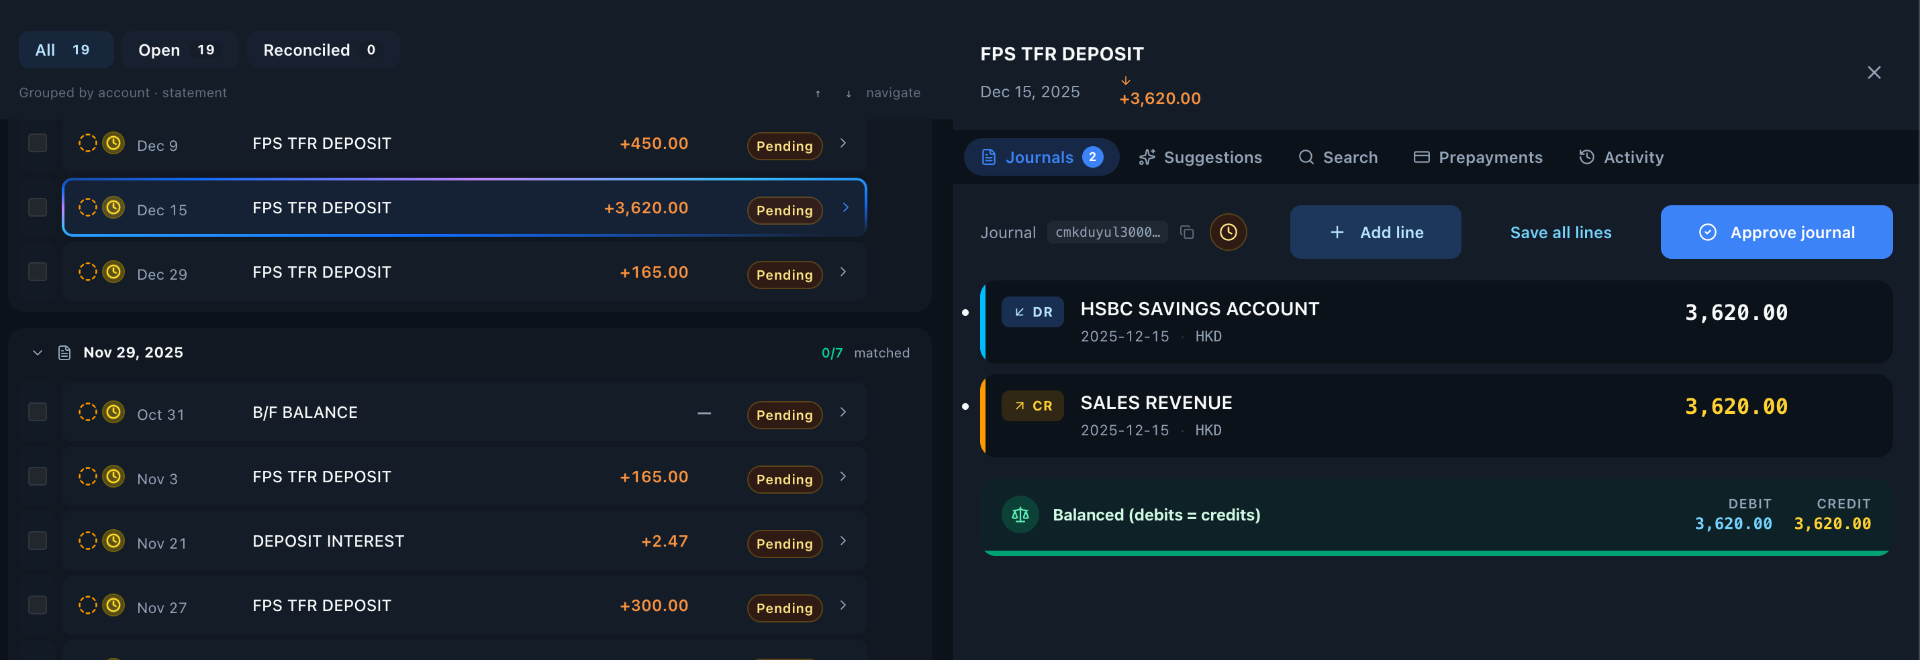Screen dimensions: 1920x660
Task: Click the DR badge on HSBC Savings line
Action: pos(1033,312)
